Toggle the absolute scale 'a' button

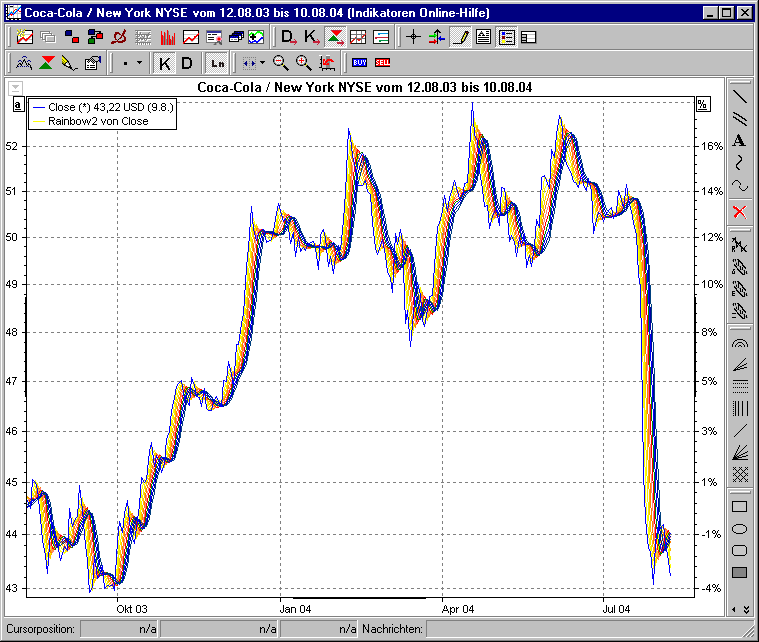(x=17, y=104)
